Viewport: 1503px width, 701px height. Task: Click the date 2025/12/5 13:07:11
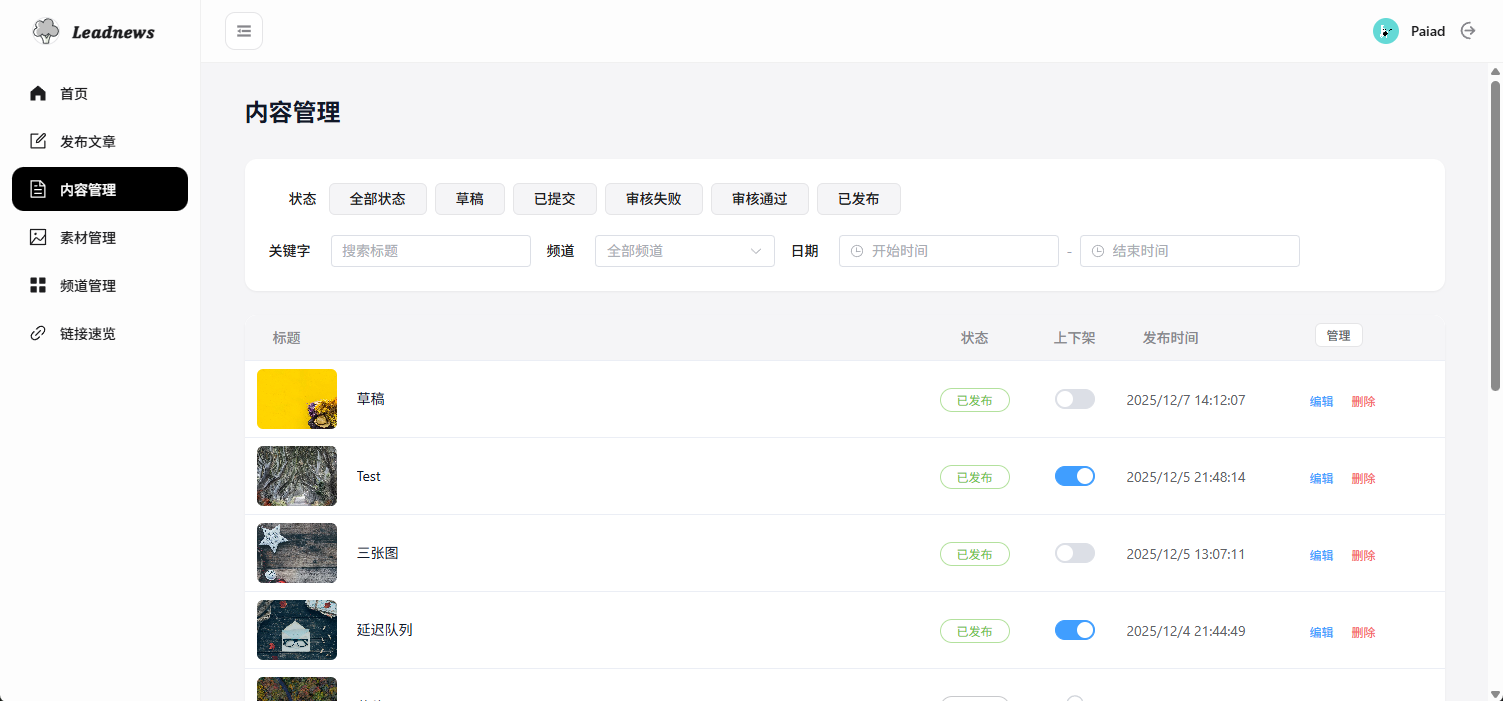tap(1186, 554)
